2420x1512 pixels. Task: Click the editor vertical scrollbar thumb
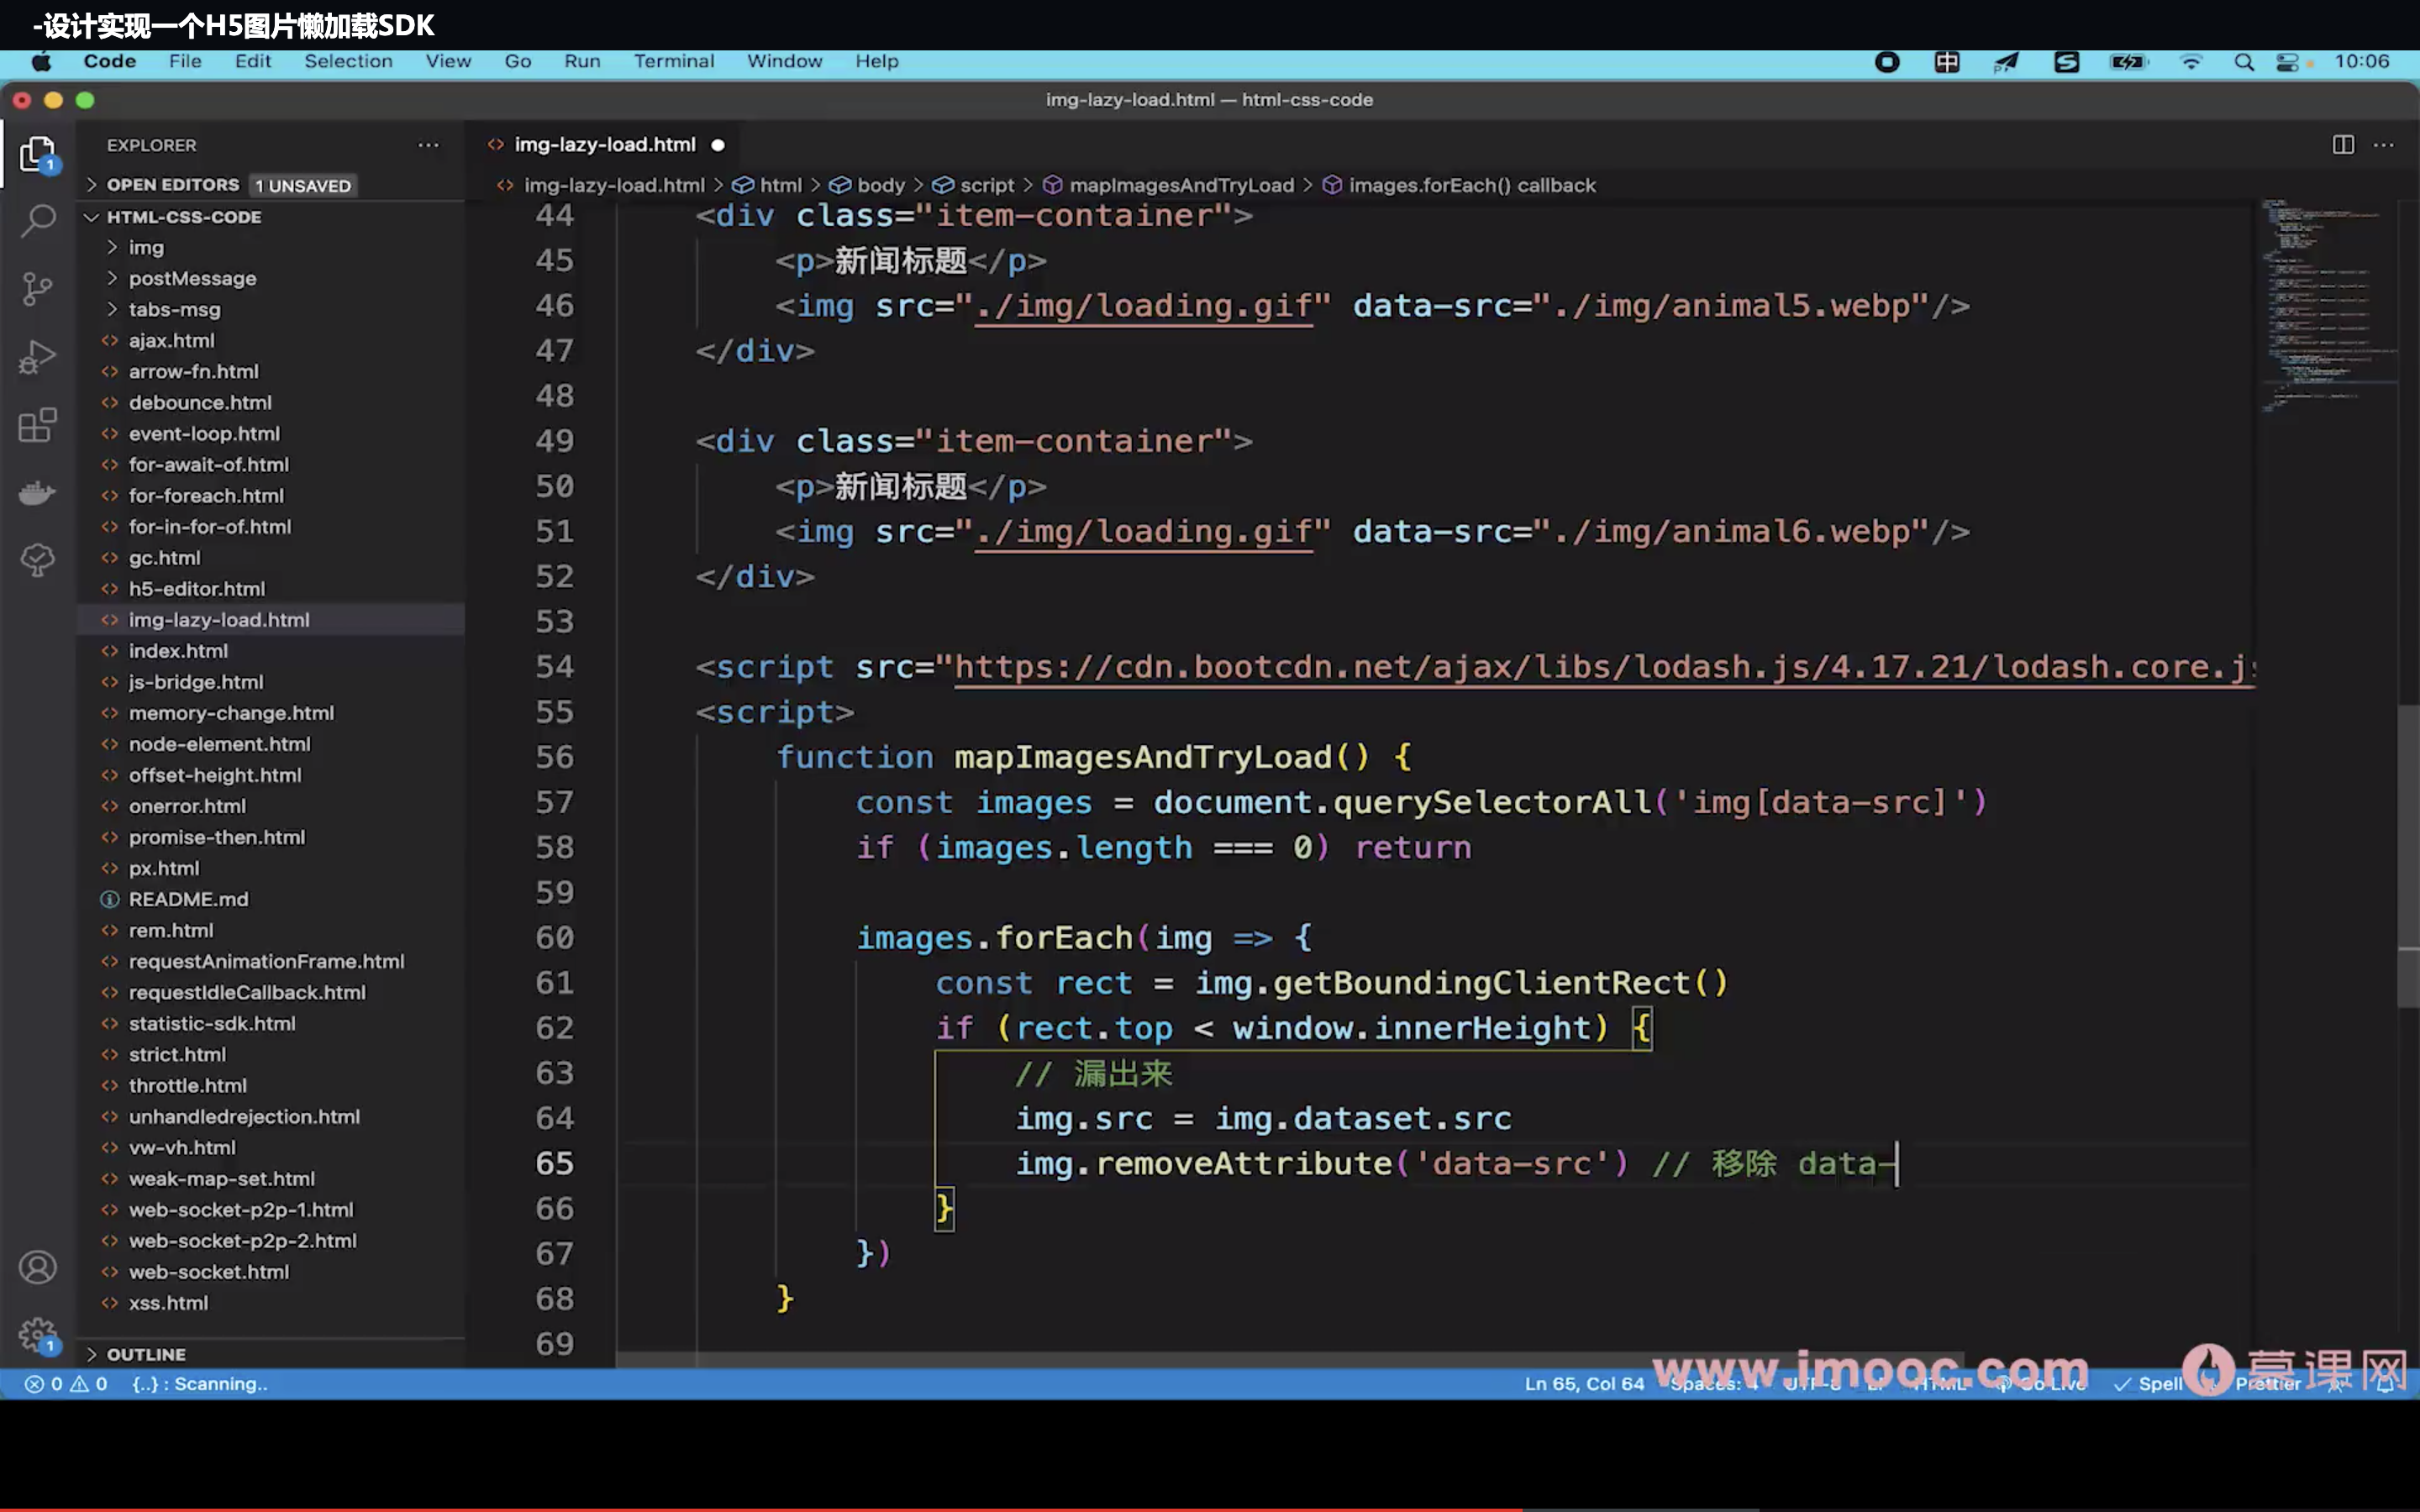[2408, 855]
